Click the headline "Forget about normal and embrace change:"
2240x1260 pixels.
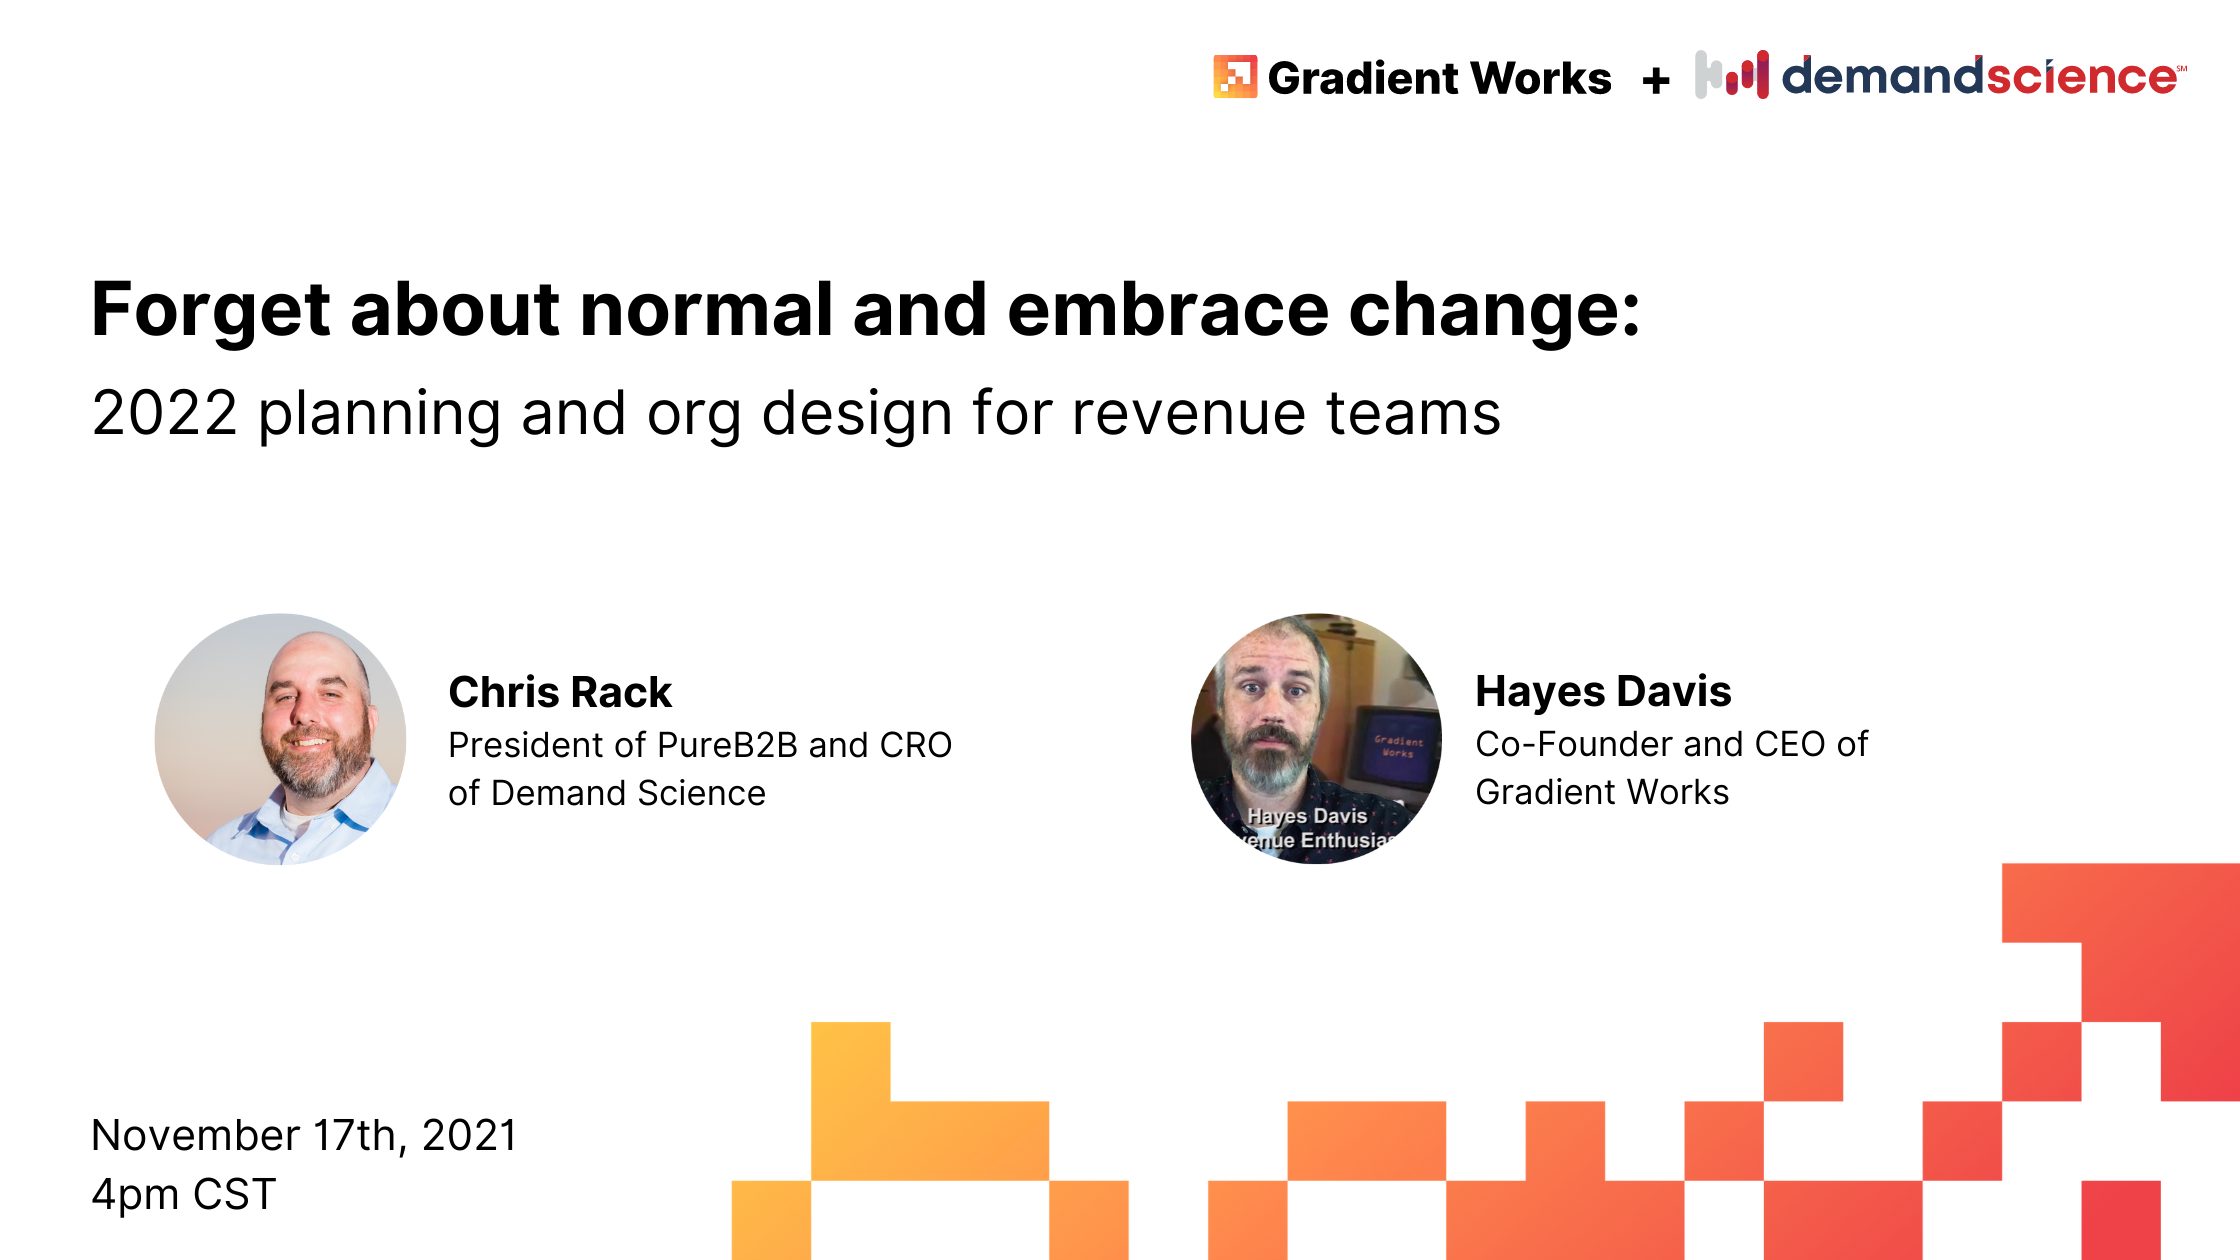[866, 311]
